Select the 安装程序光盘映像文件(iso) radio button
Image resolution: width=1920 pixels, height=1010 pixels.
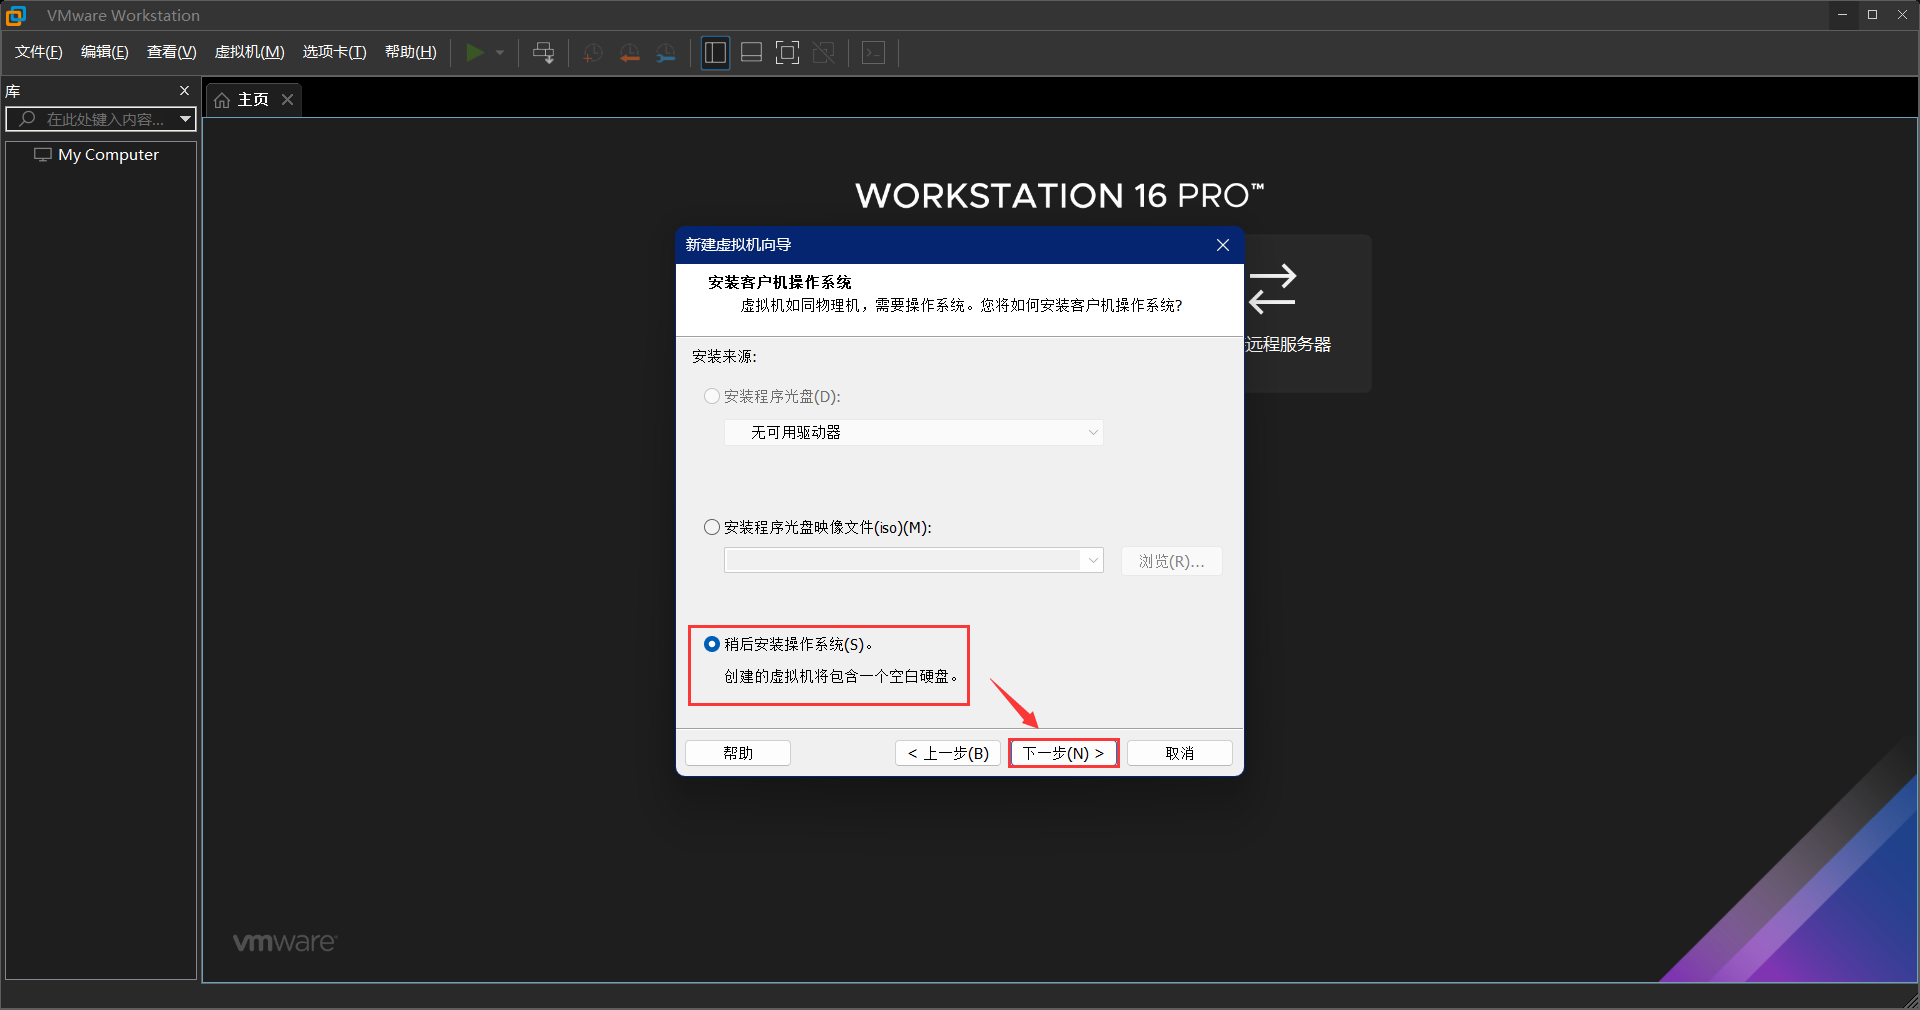pyautogui.click(x=712, y=527)
